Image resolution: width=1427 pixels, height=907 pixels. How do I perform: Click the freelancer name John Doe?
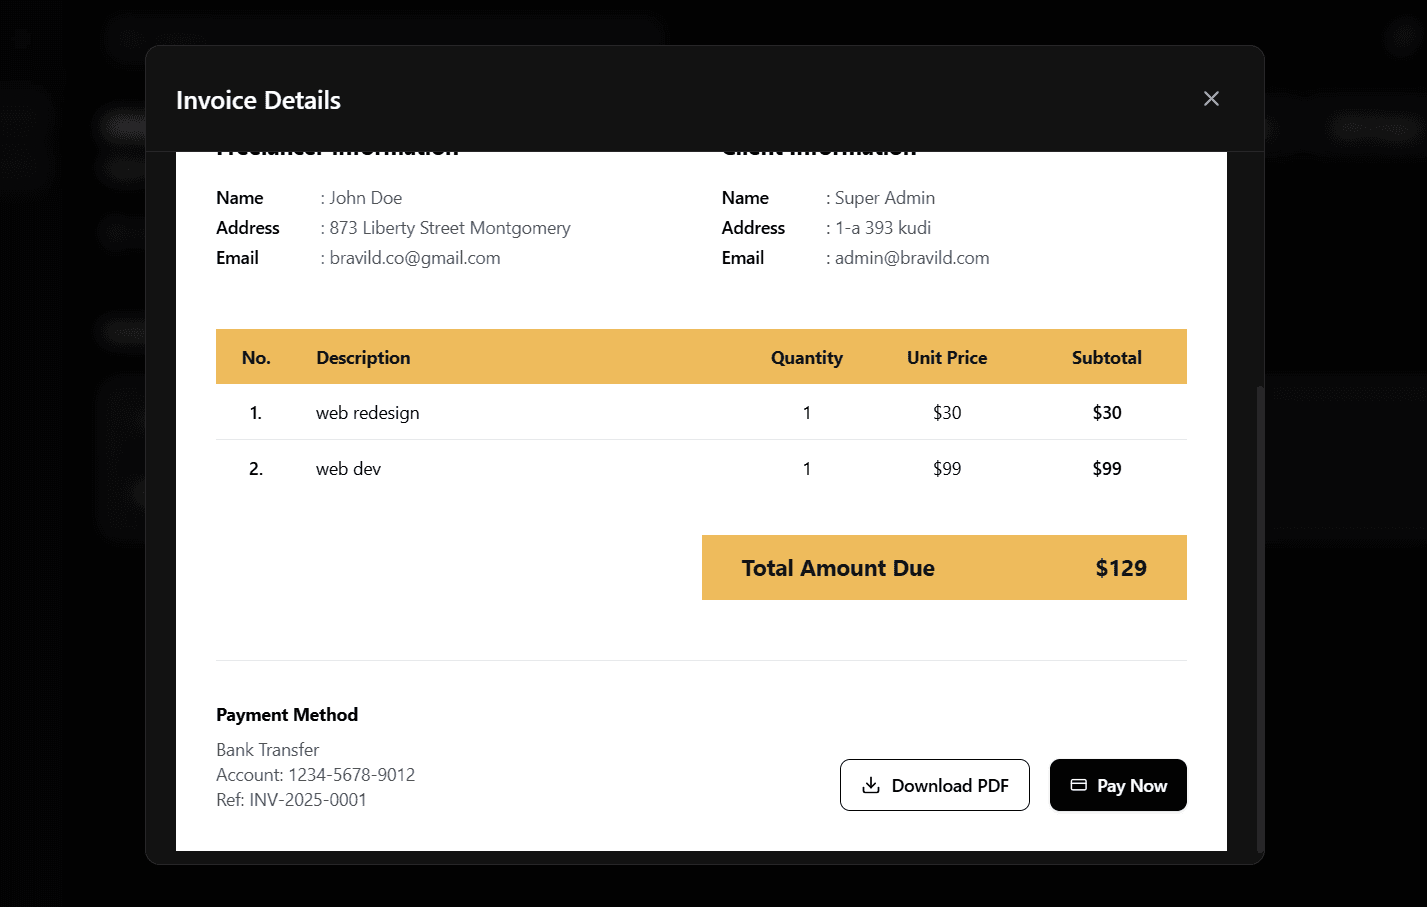[365, 198]
